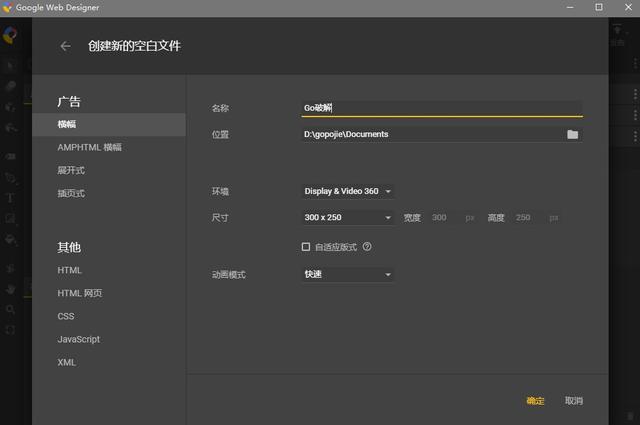
Task: Select 插页式 ad type
Action: (x=71, y=193)
